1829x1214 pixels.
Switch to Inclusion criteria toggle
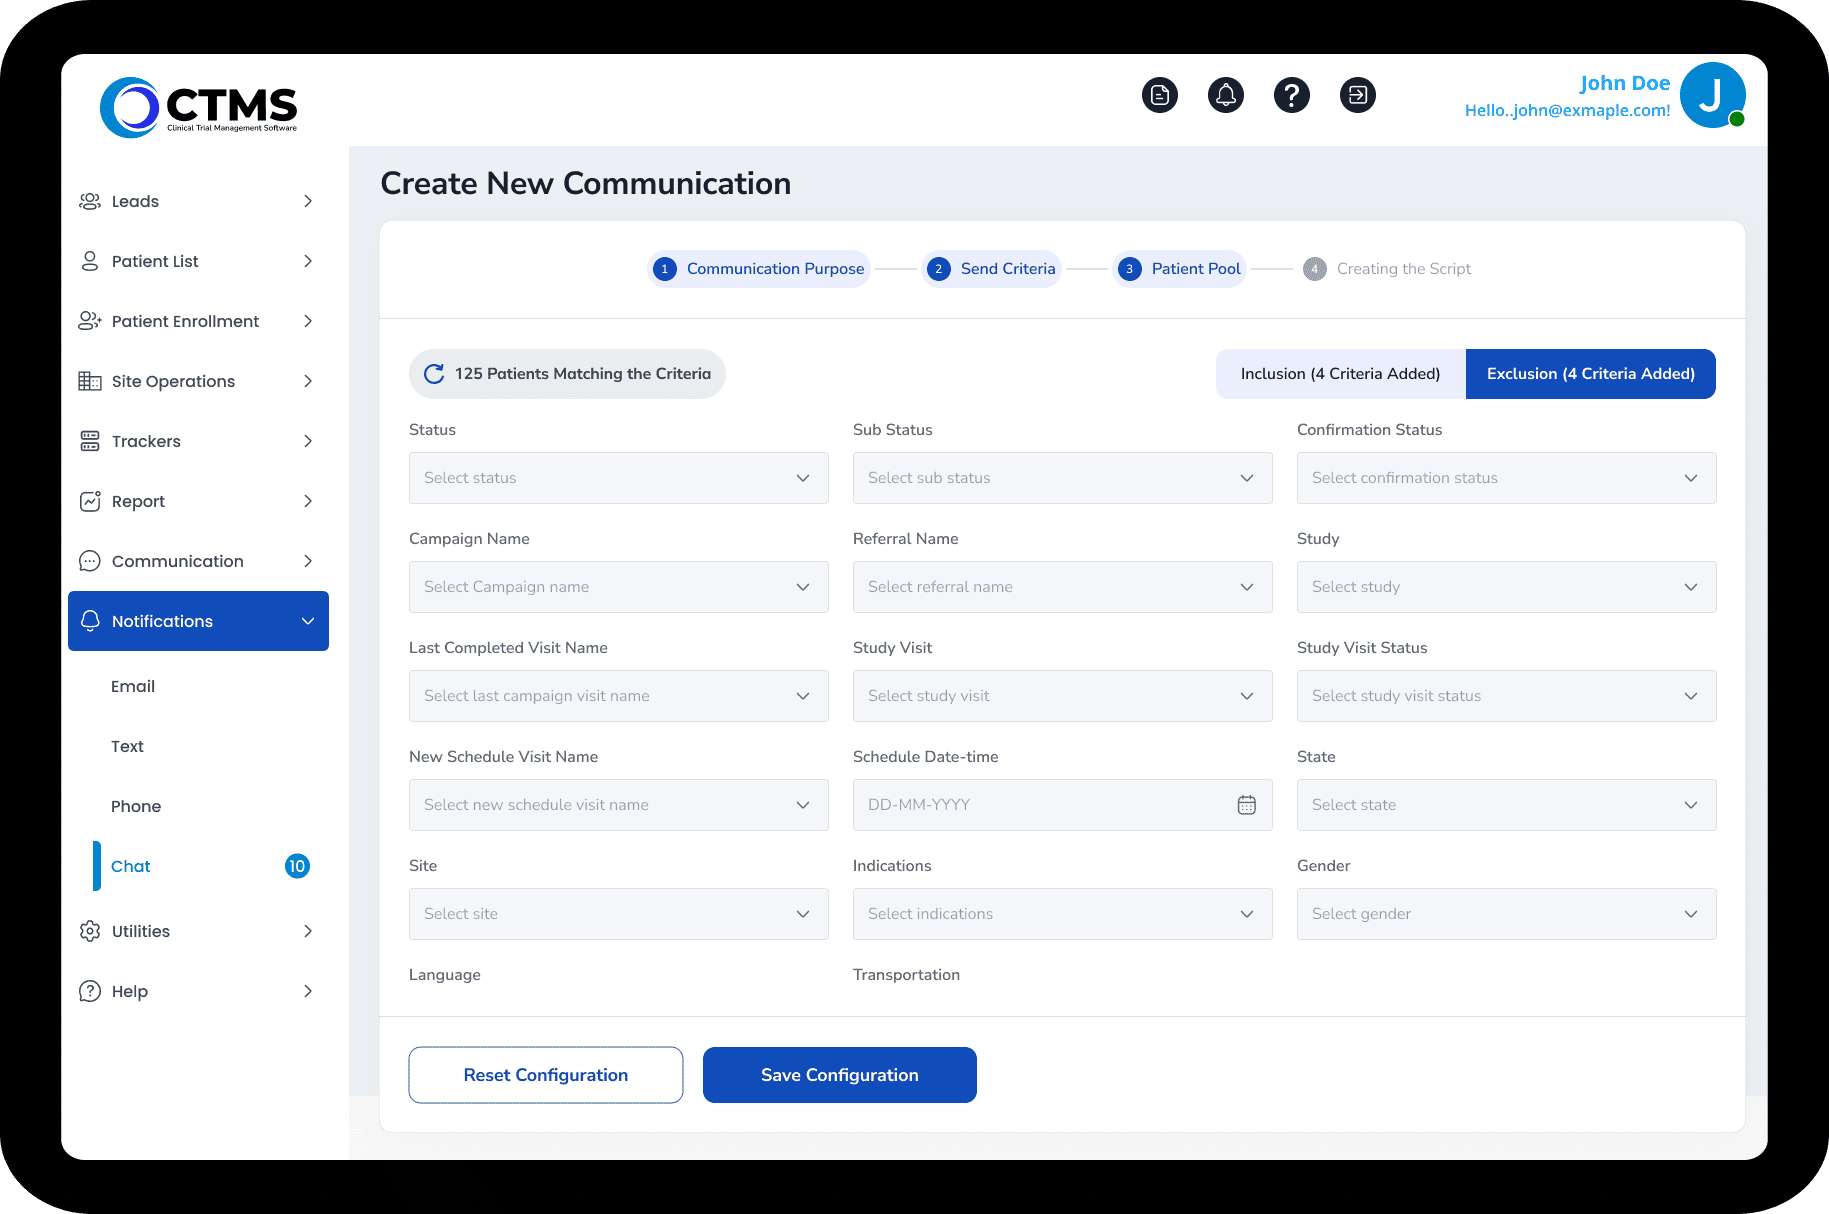tap(1340, 374)
